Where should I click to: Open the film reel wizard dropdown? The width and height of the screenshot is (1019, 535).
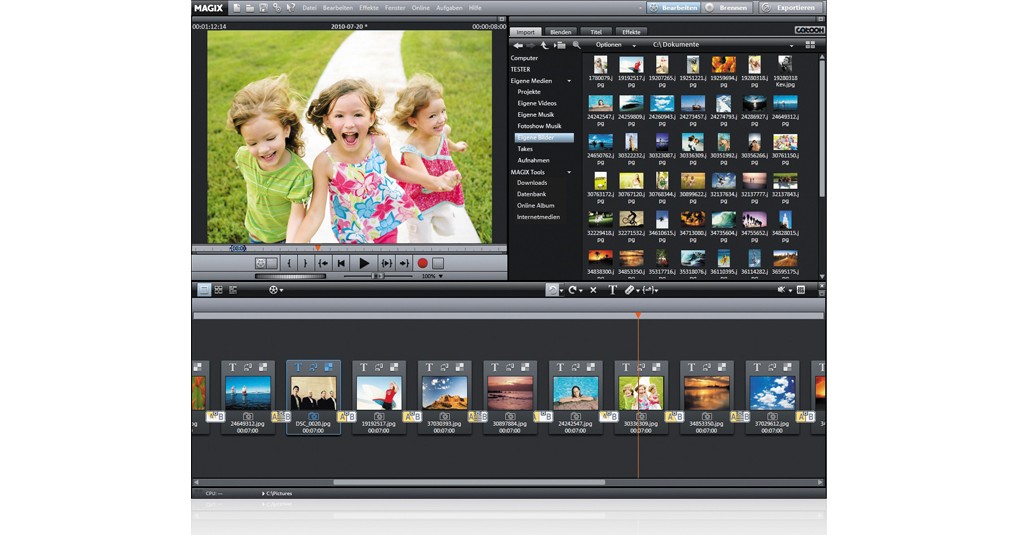276,290
